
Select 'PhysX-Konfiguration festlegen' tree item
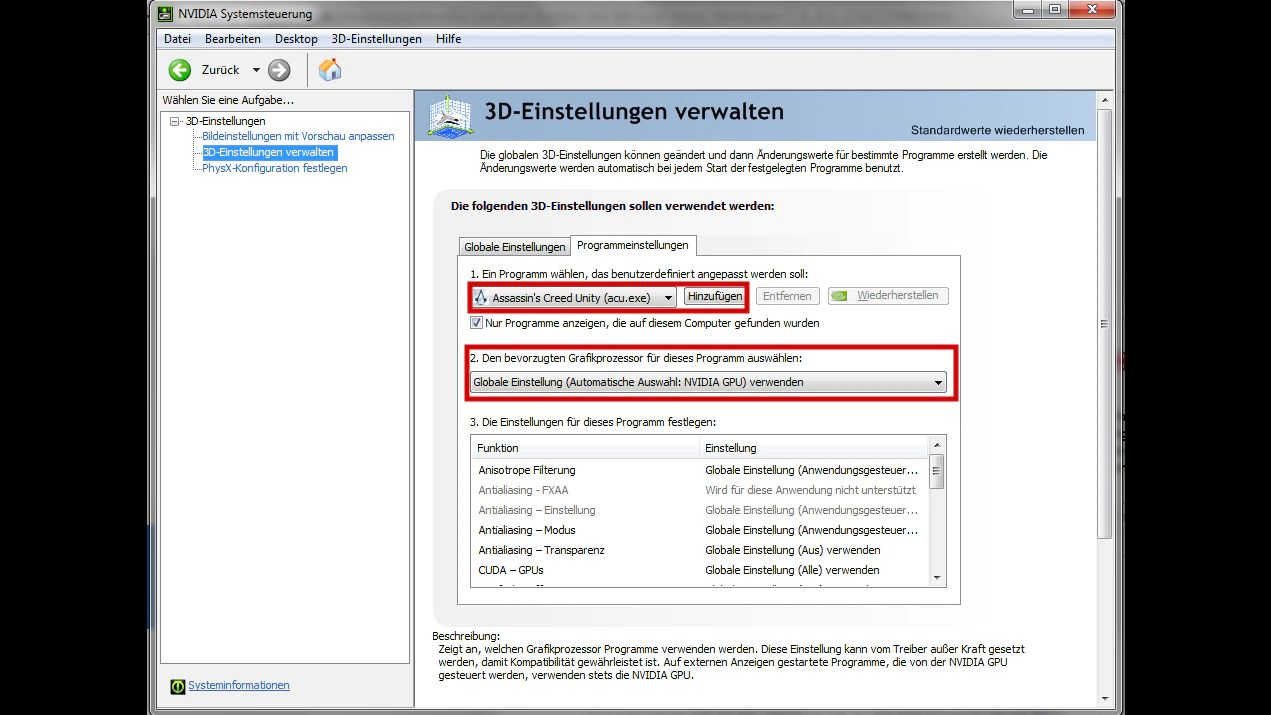click(x=275, y=168)
